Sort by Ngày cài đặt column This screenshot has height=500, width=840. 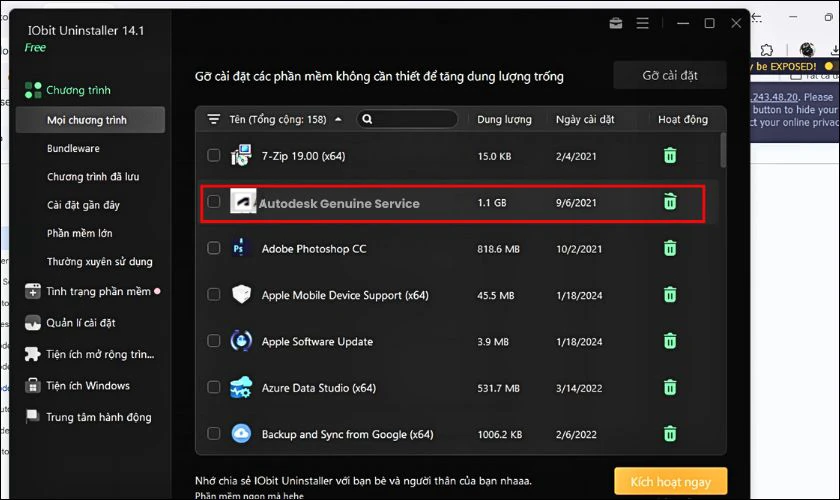tap(585, 120)
